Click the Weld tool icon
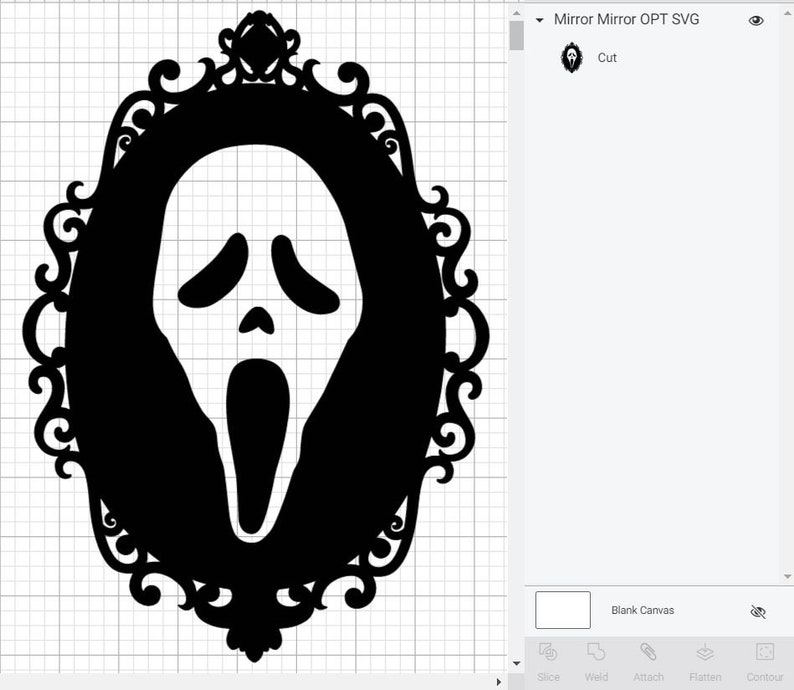 pos(596,652)
